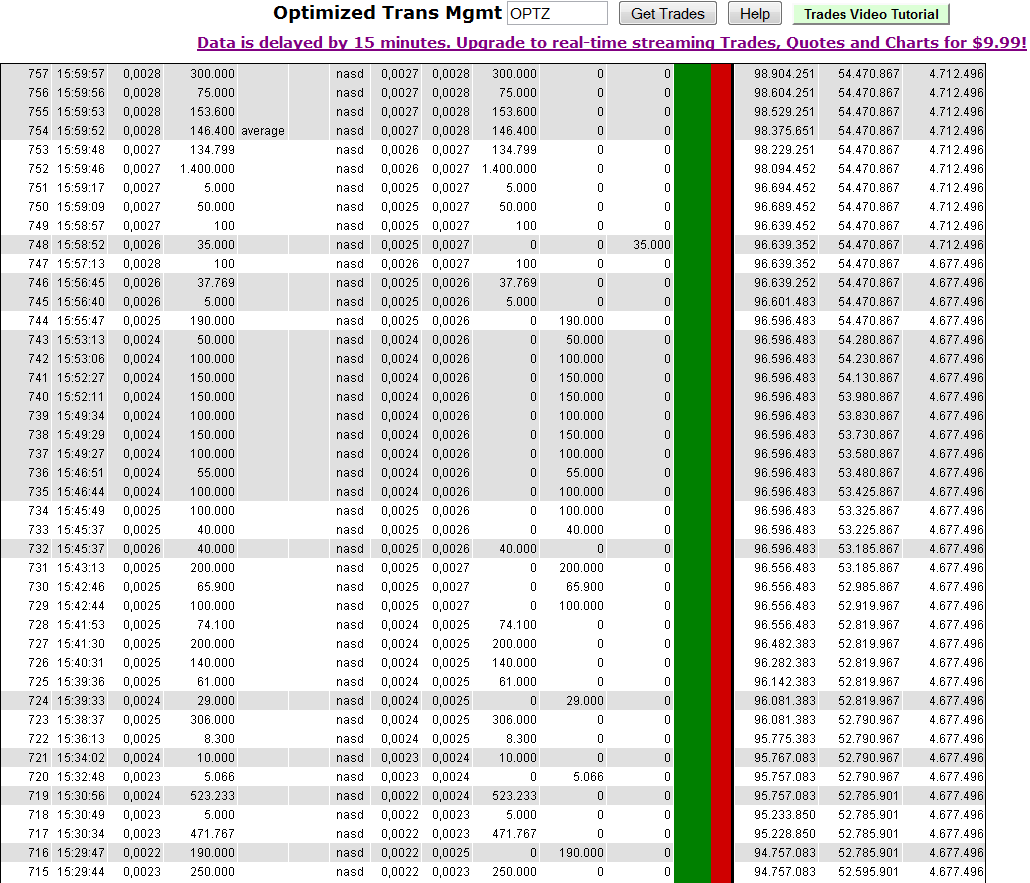The height and width of the screenshot is (883, 1030).
Task: Select the cumulative value 98.094.452
Action: coord(784,169)
